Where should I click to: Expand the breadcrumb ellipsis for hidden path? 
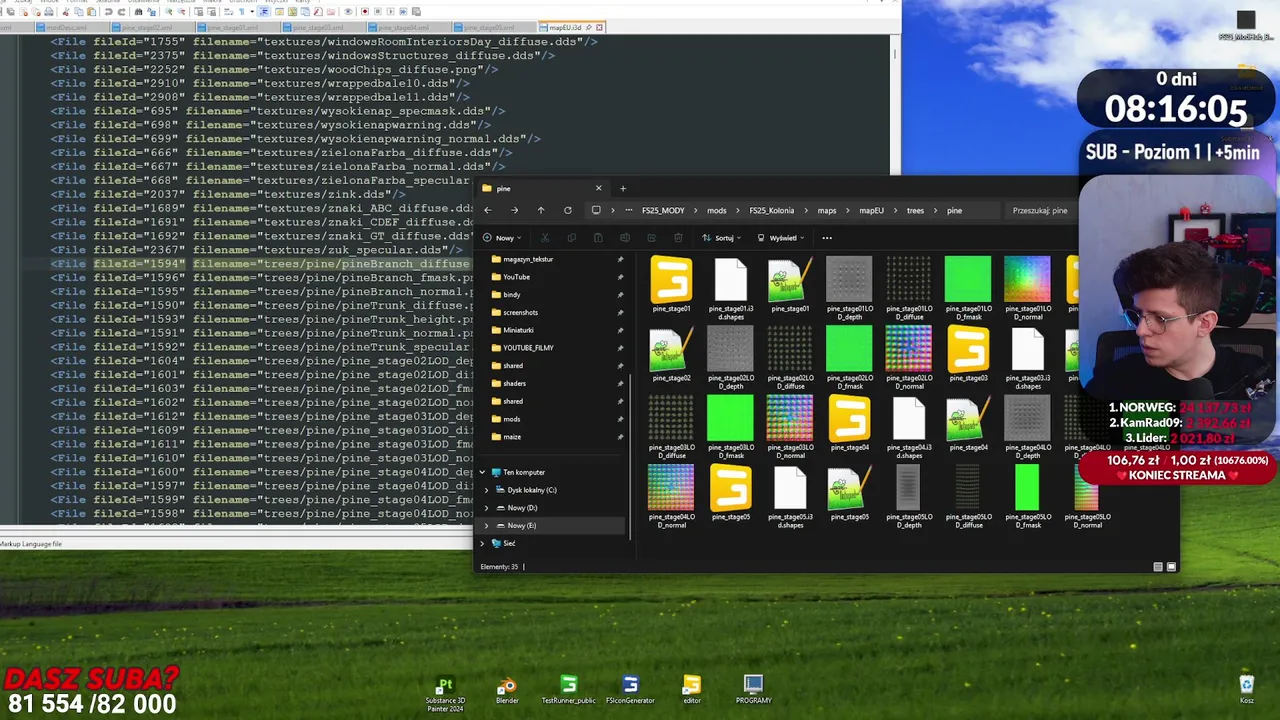click(628, 210)
